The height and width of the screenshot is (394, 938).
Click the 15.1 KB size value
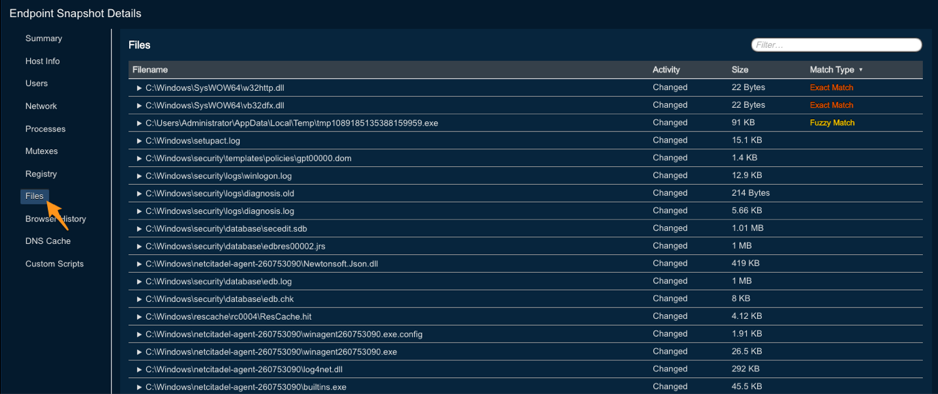[x=746, y=141]
